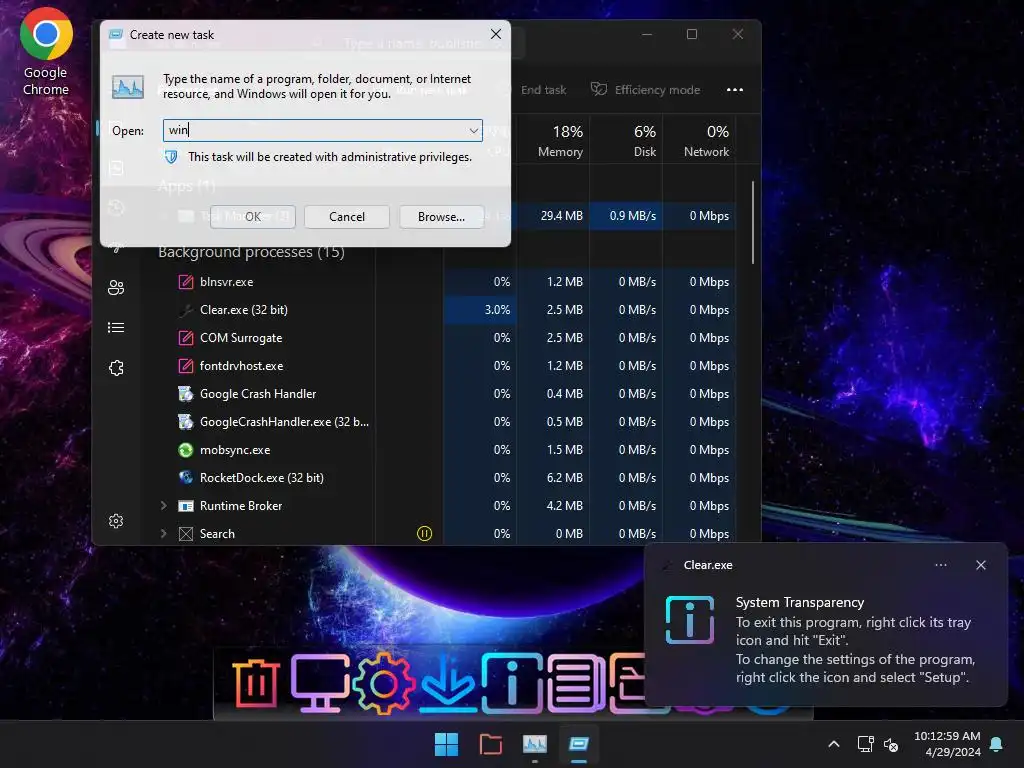Click the System Transparency notification info icon

coord(690,620)
